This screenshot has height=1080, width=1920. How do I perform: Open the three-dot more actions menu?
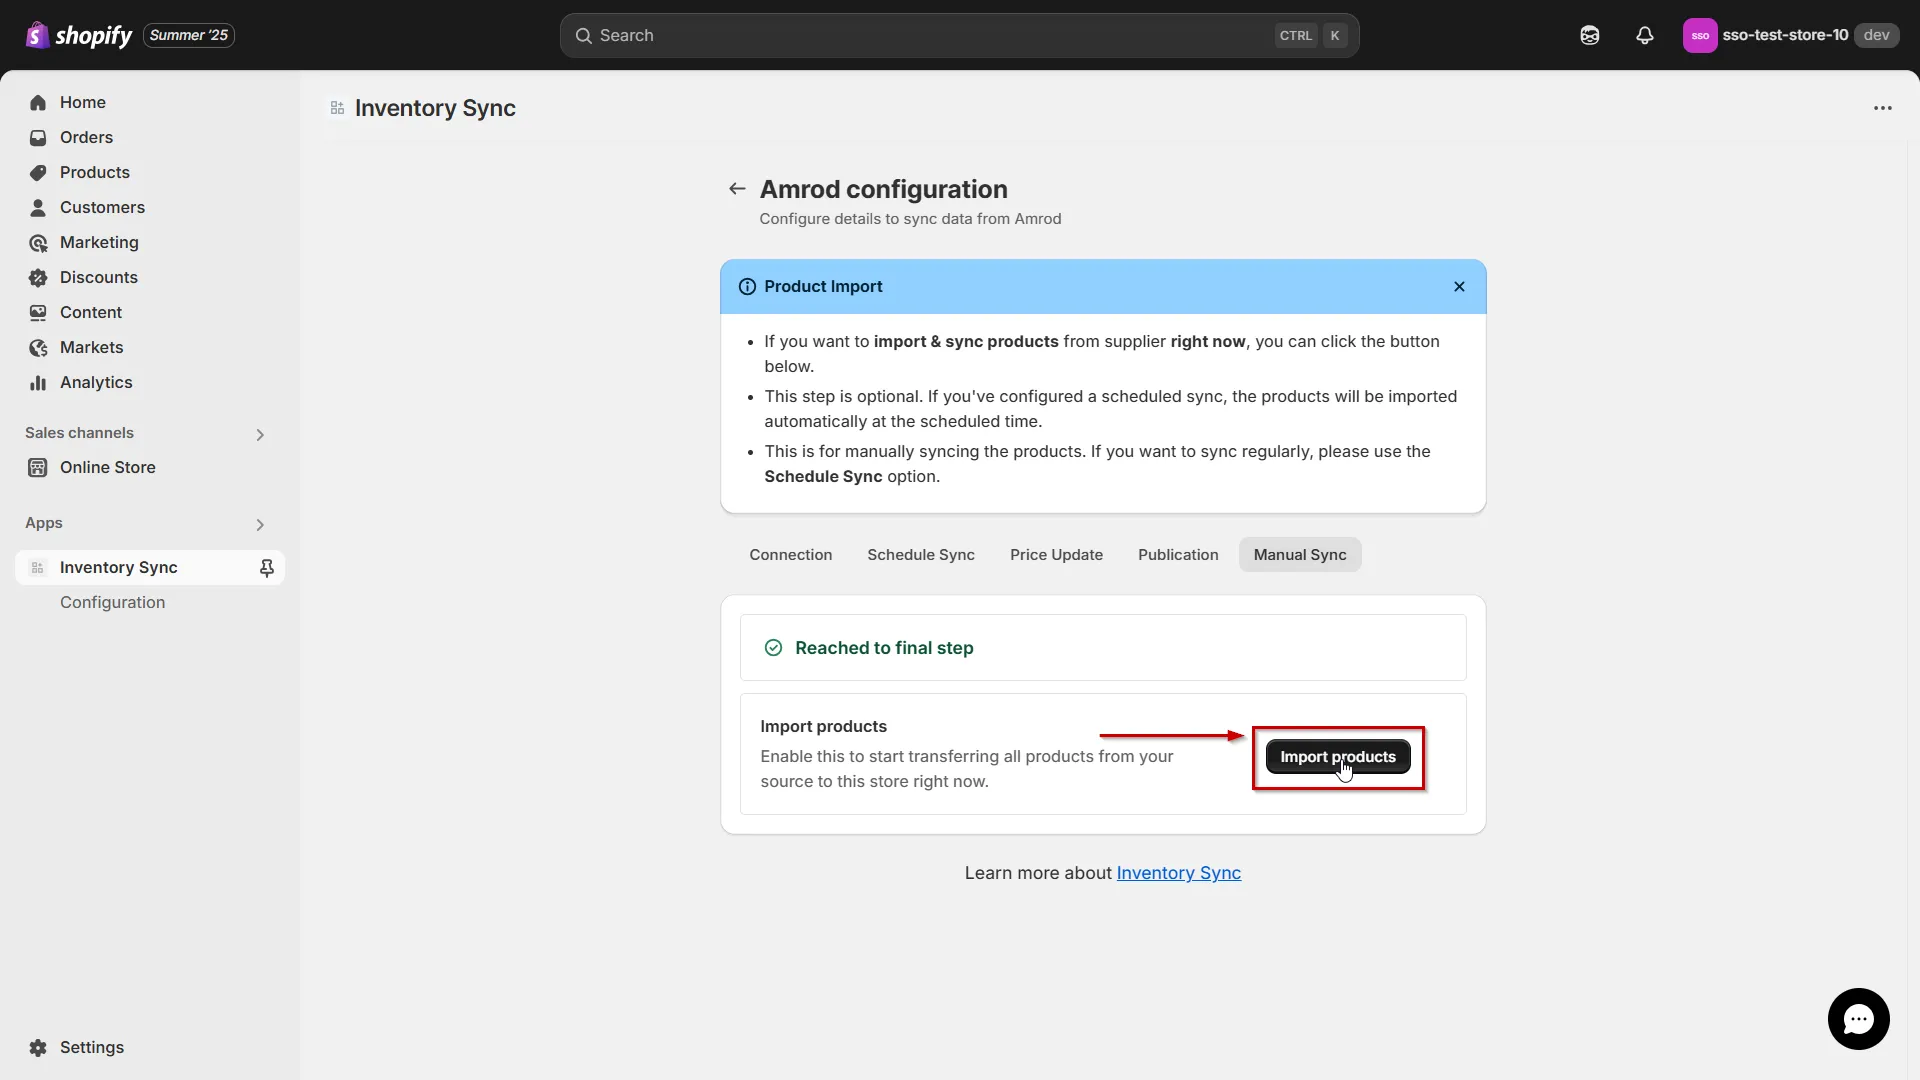click(1883, 108)
